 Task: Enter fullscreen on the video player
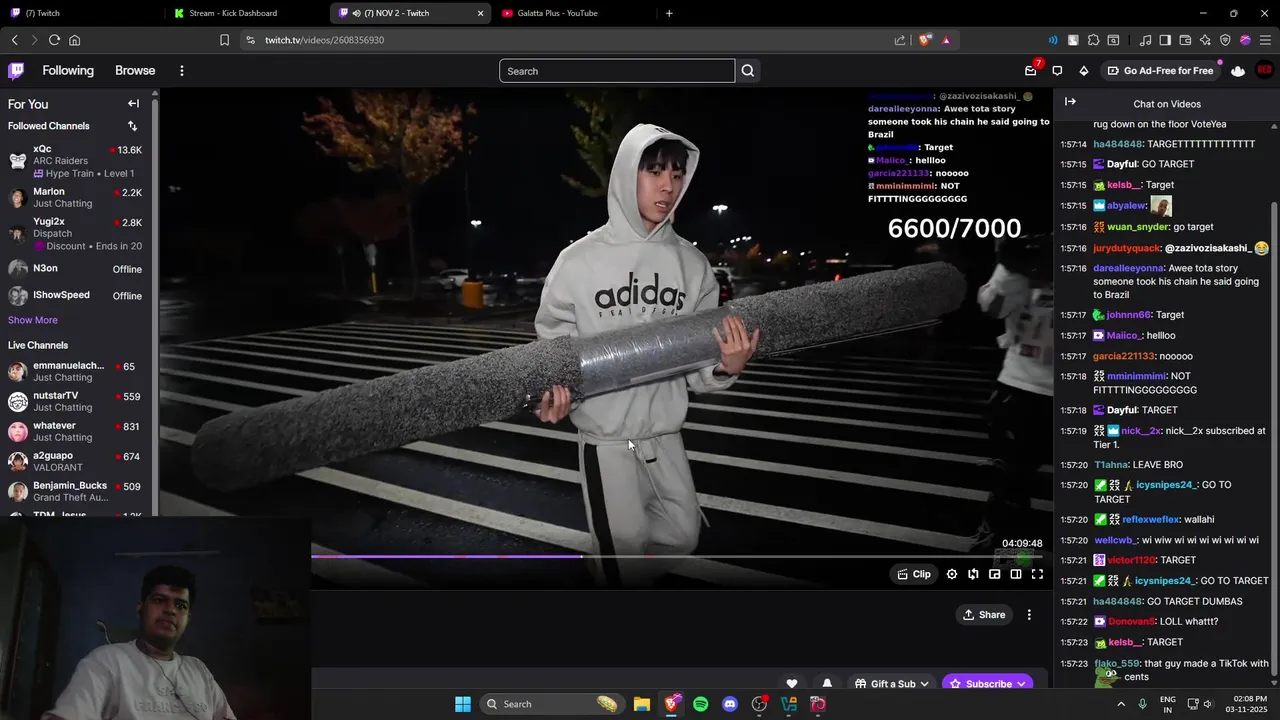point(1037,574)
